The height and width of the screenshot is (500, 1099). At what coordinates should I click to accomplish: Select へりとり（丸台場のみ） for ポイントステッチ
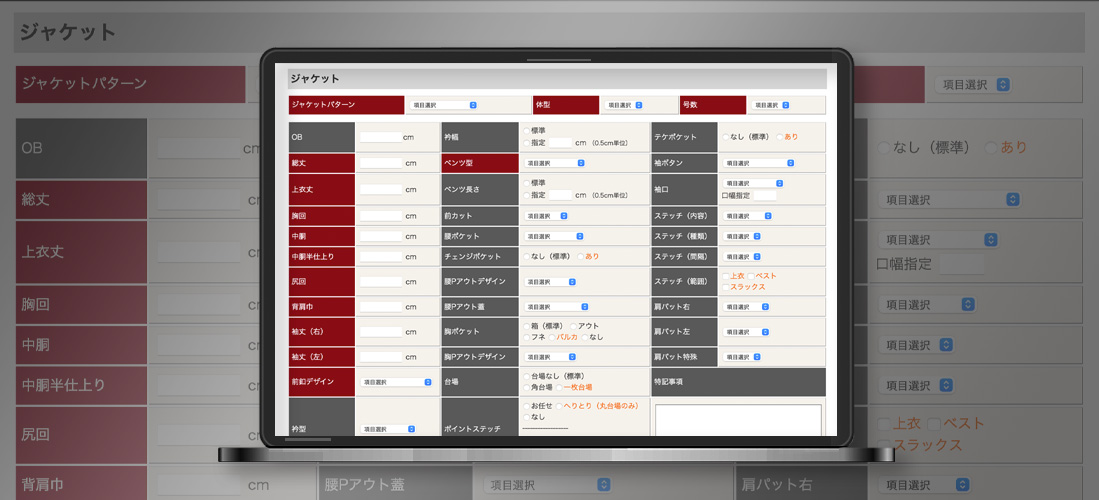[x=559, y=405]
